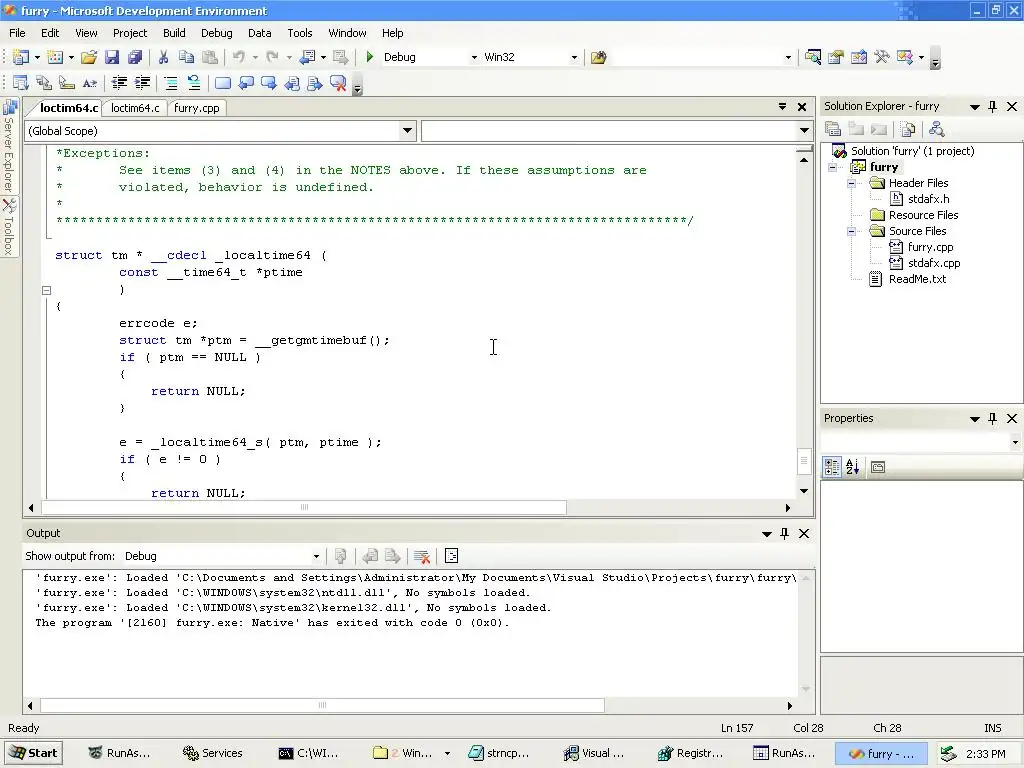Toggle Word Wrap in Output pane

(451, 556)
